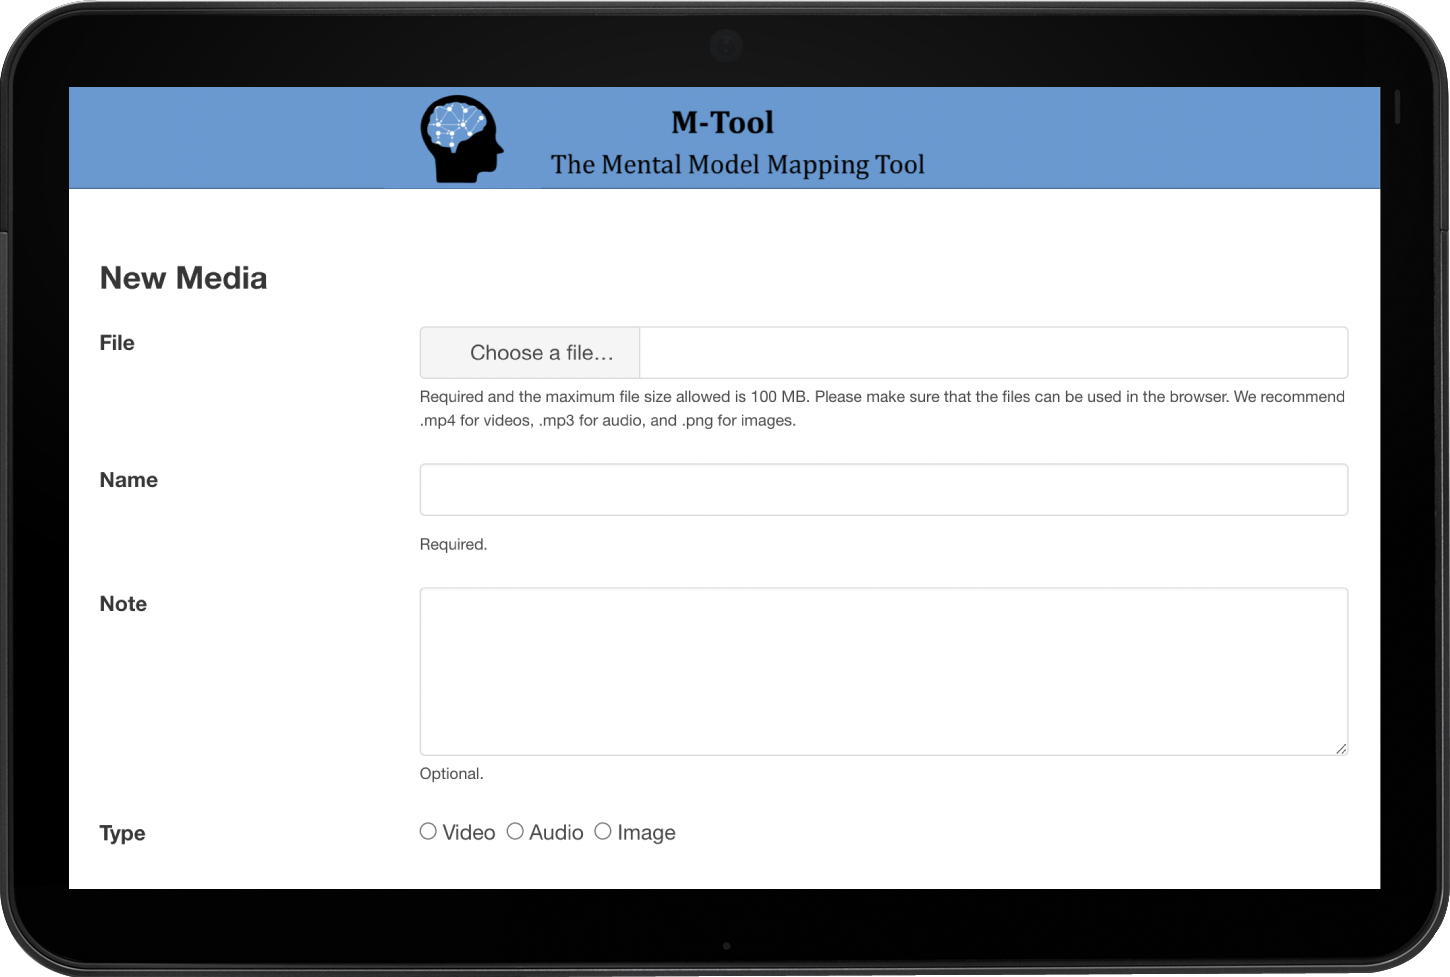The image size is (1450, 977).
Task: Click the empty file path field
Action: point(993,352)
